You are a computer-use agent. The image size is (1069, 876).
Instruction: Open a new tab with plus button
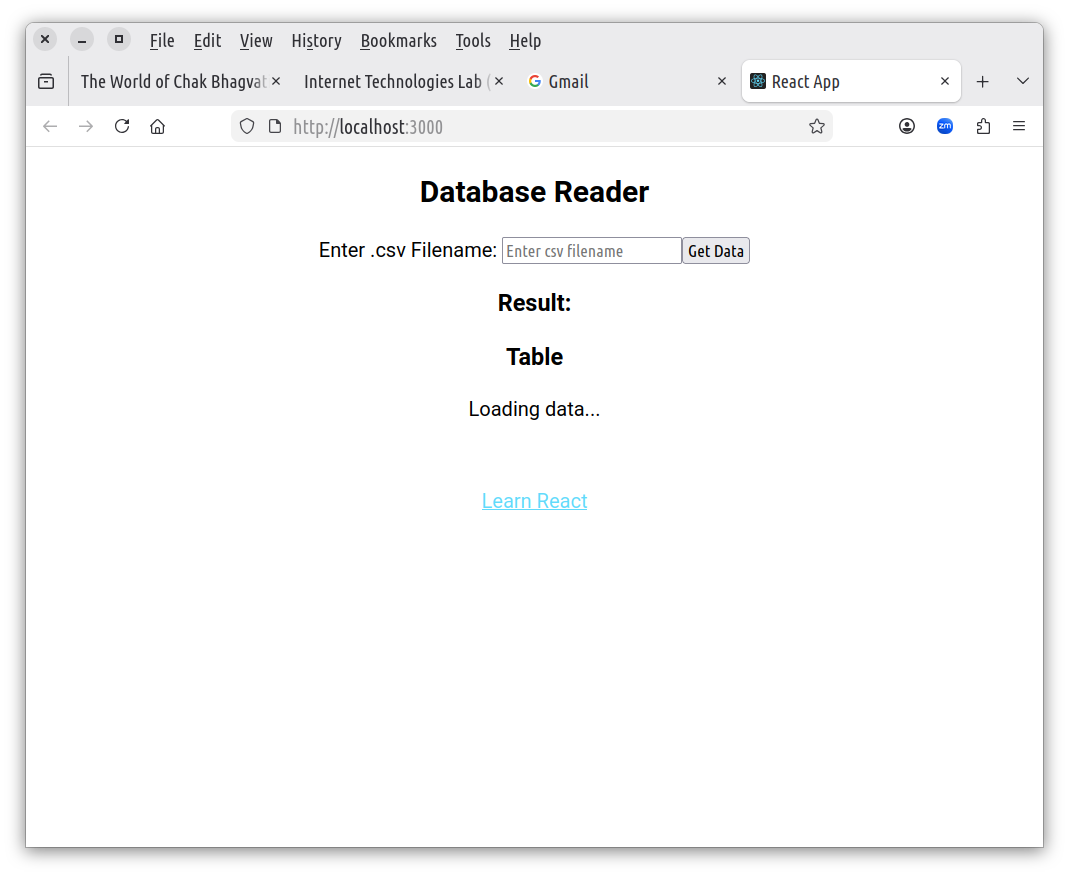point(983,82)
